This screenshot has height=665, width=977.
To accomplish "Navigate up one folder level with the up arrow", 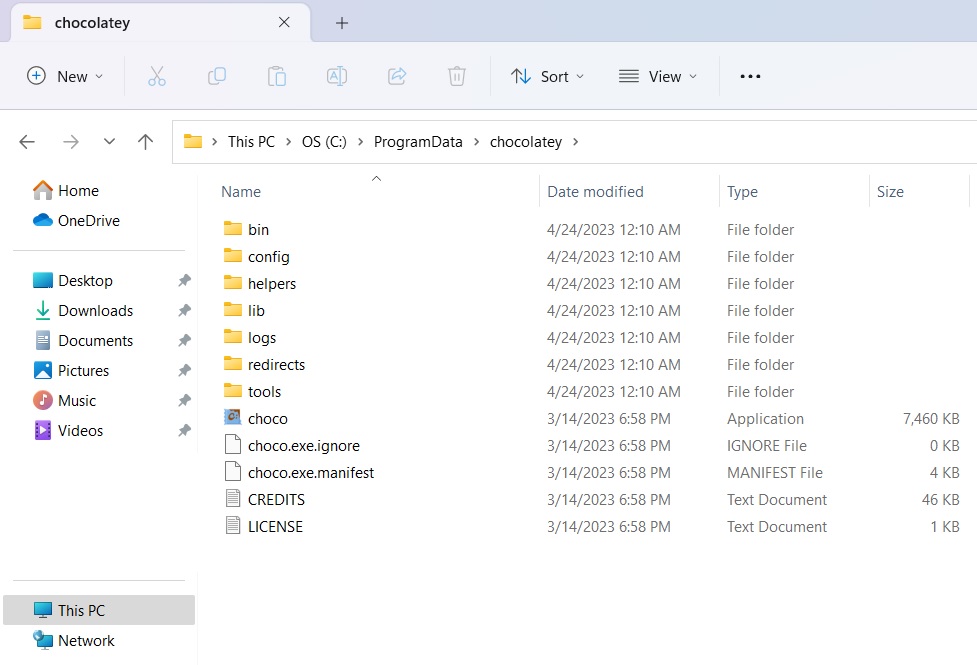I will (144, 141).
